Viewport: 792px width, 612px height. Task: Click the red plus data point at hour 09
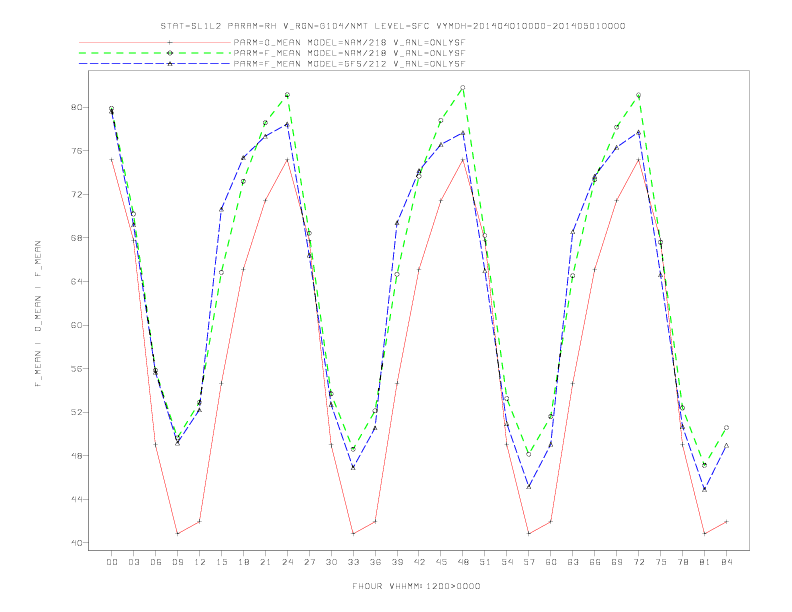(177, 533)
